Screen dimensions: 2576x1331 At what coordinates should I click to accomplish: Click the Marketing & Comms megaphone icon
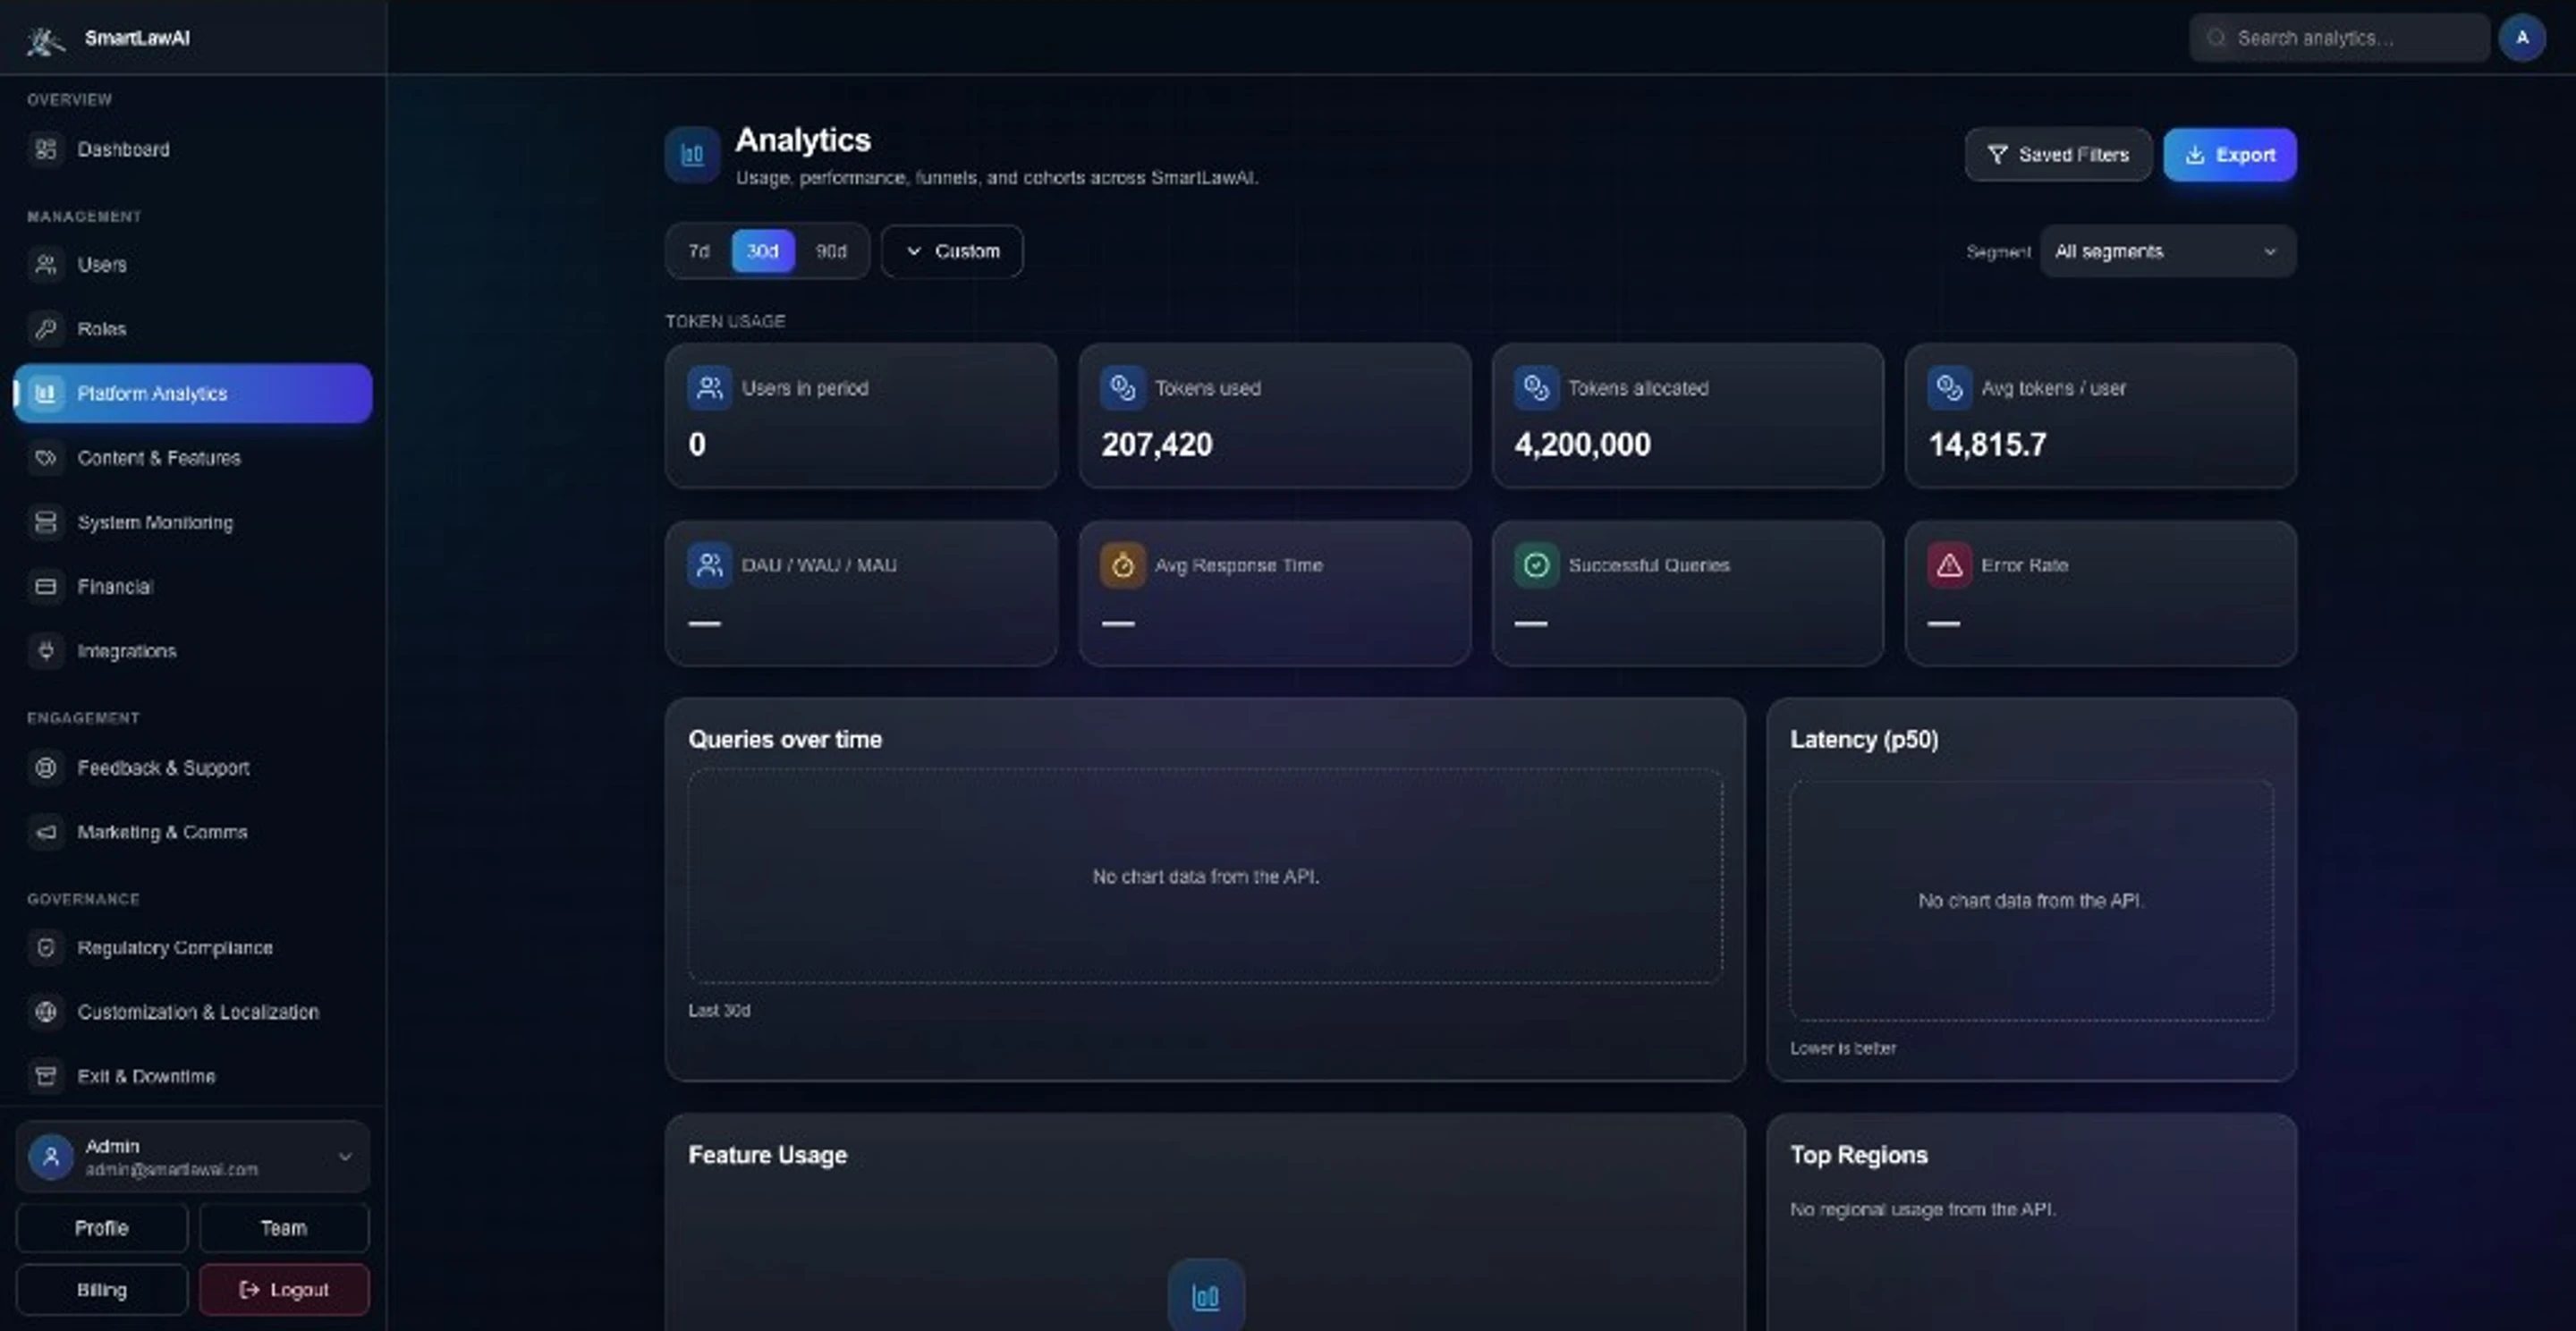[46, 832]
